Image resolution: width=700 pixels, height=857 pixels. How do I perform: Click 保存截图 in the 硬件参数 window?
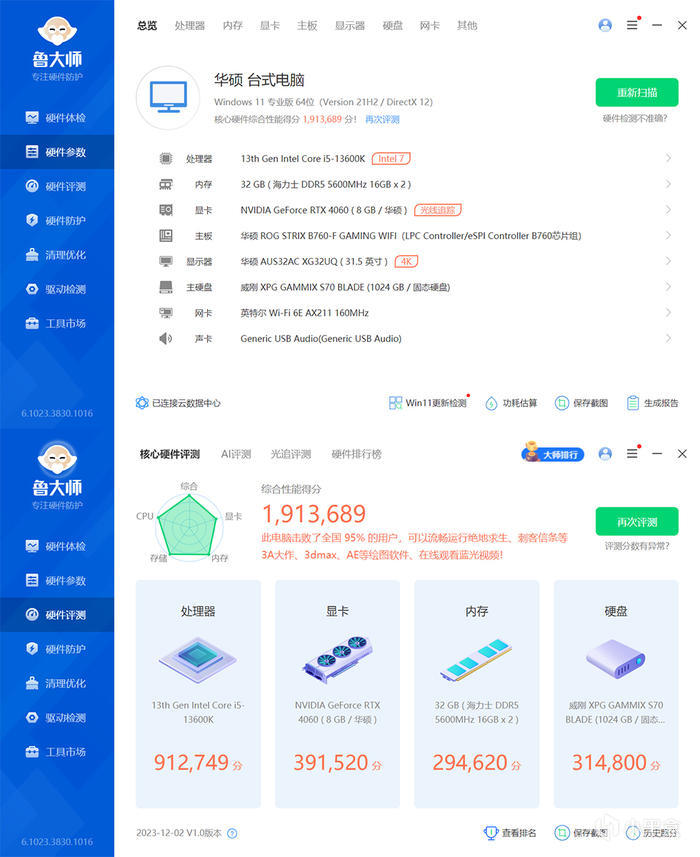click(x=581, y=403)
